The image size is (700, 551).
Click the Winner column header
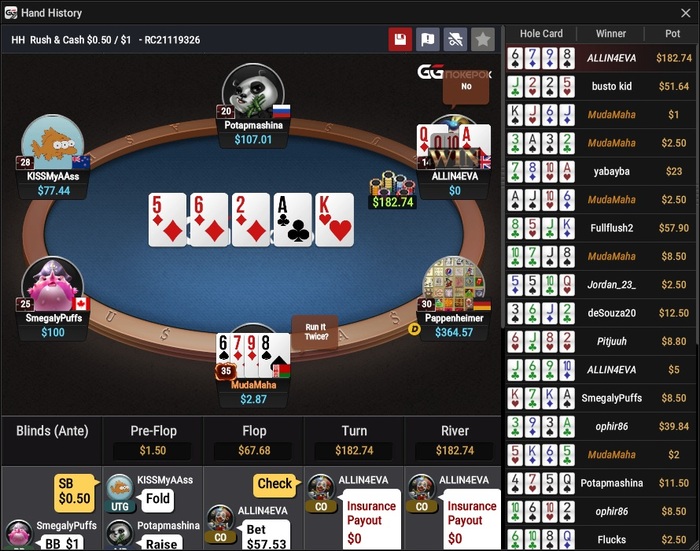point(611,33)
